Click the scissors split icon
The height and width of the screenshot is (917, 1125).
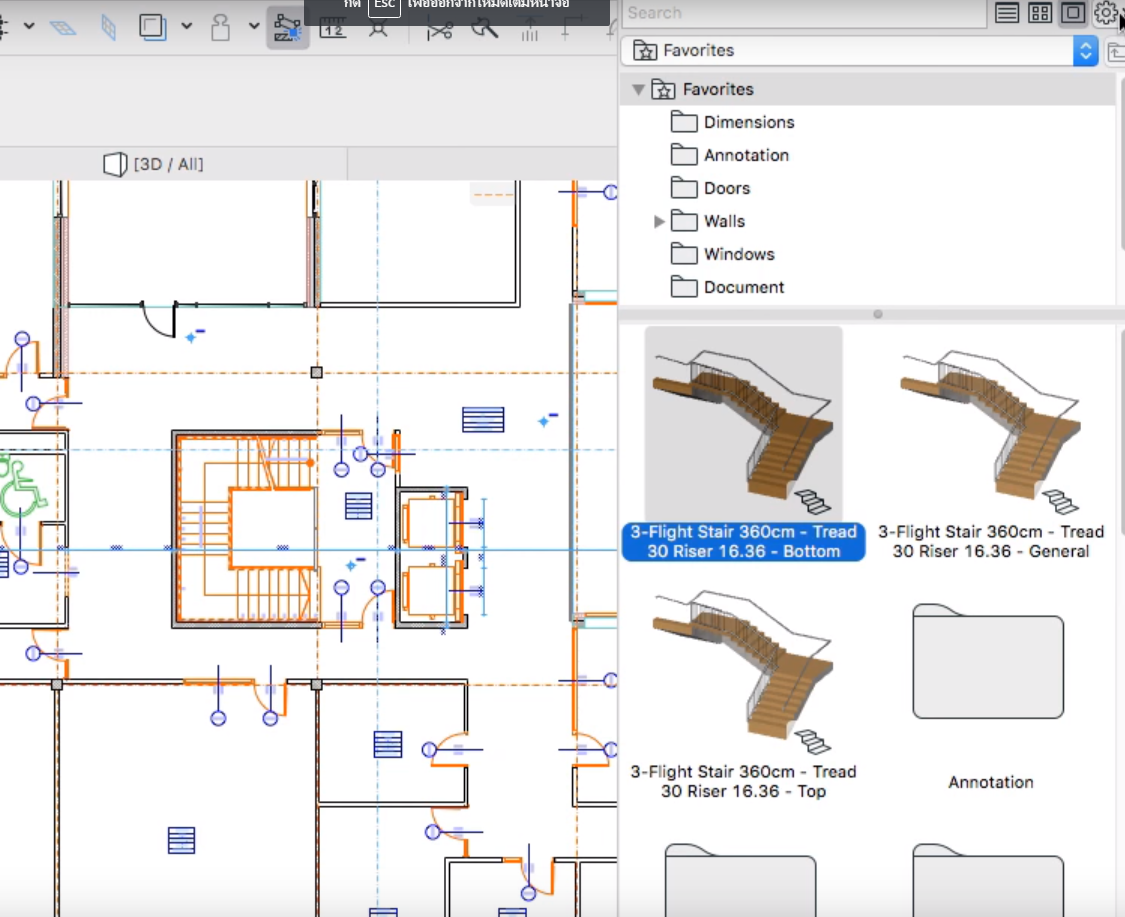click(x=439, y=30)
